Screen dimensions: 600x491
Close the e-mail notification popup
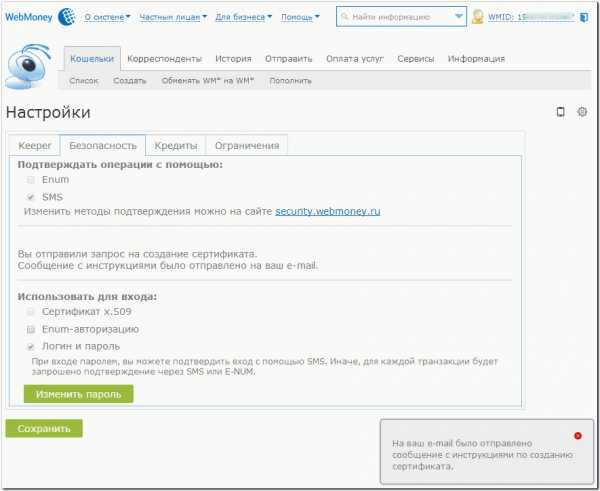pos(578,436)
